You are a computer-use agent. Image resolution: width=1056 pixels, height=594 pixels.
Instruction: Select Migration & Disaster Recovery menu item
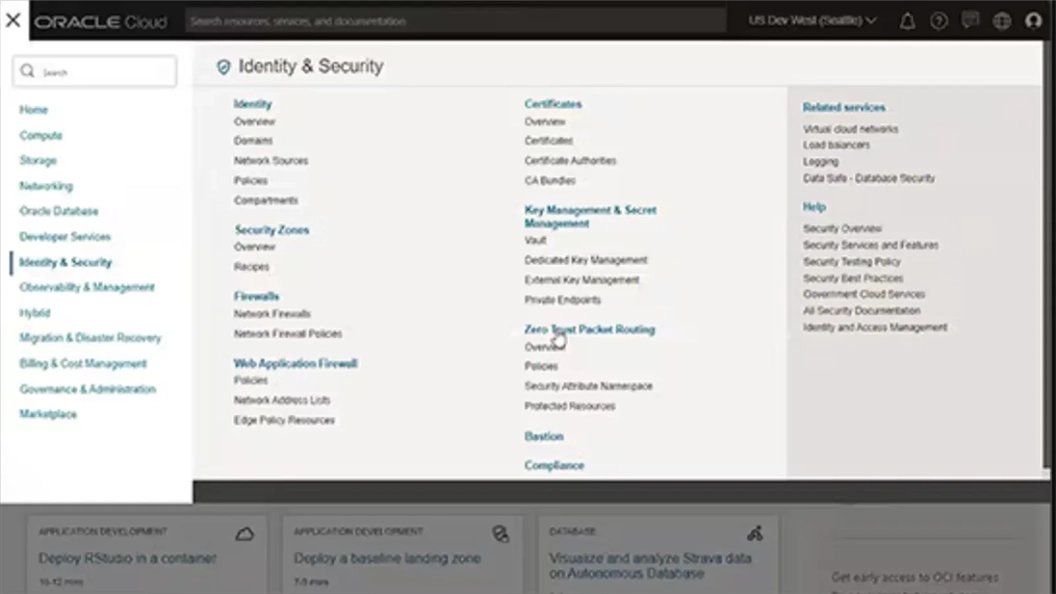(x=90, y=337)
